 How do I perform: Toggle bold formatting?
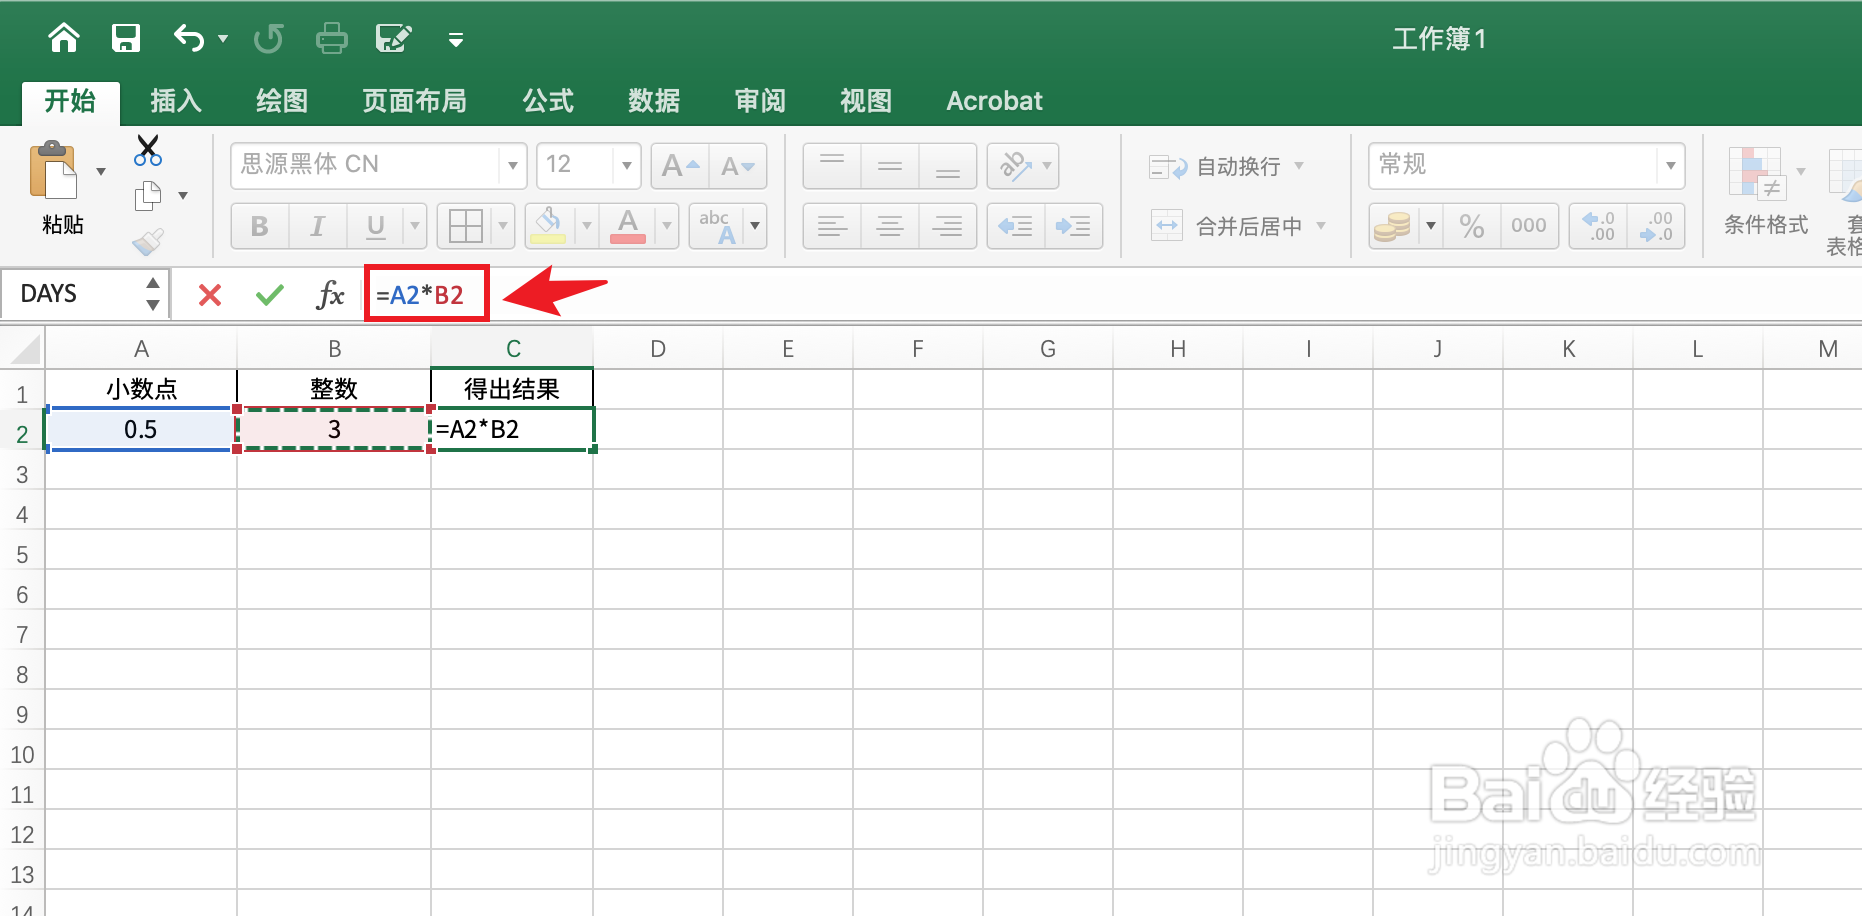259,226
